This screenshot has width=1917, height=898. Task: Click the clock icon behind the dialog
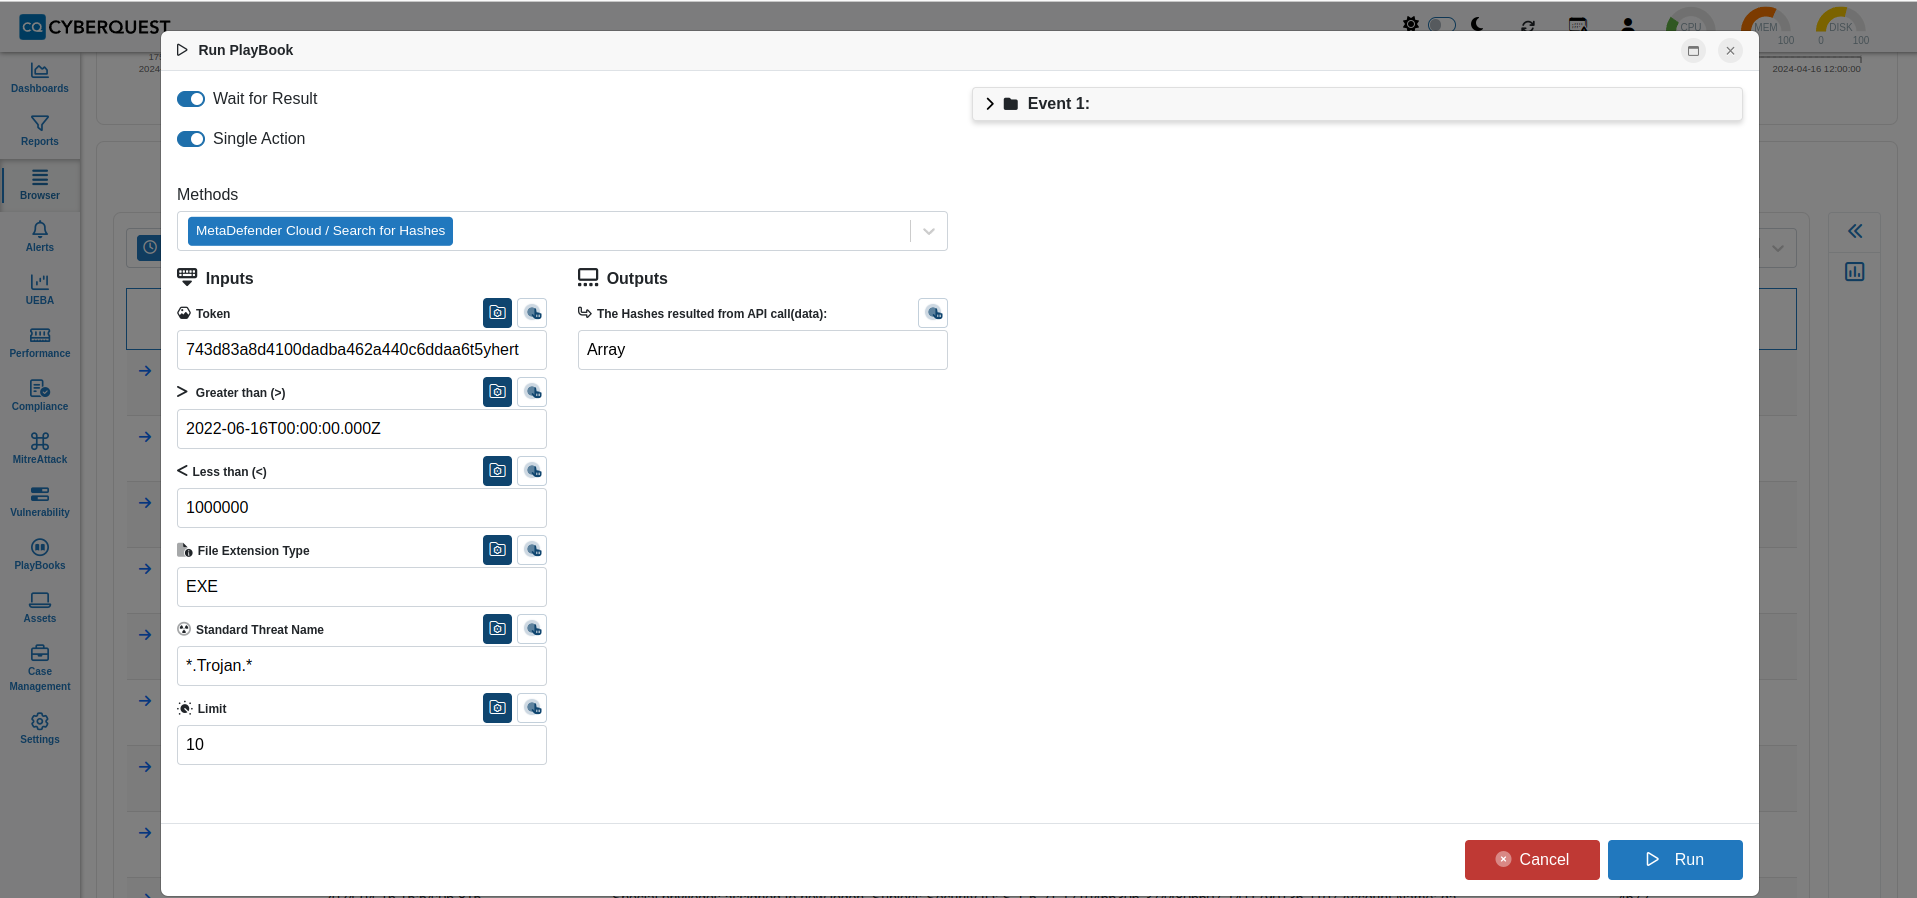tap(149, 247)
